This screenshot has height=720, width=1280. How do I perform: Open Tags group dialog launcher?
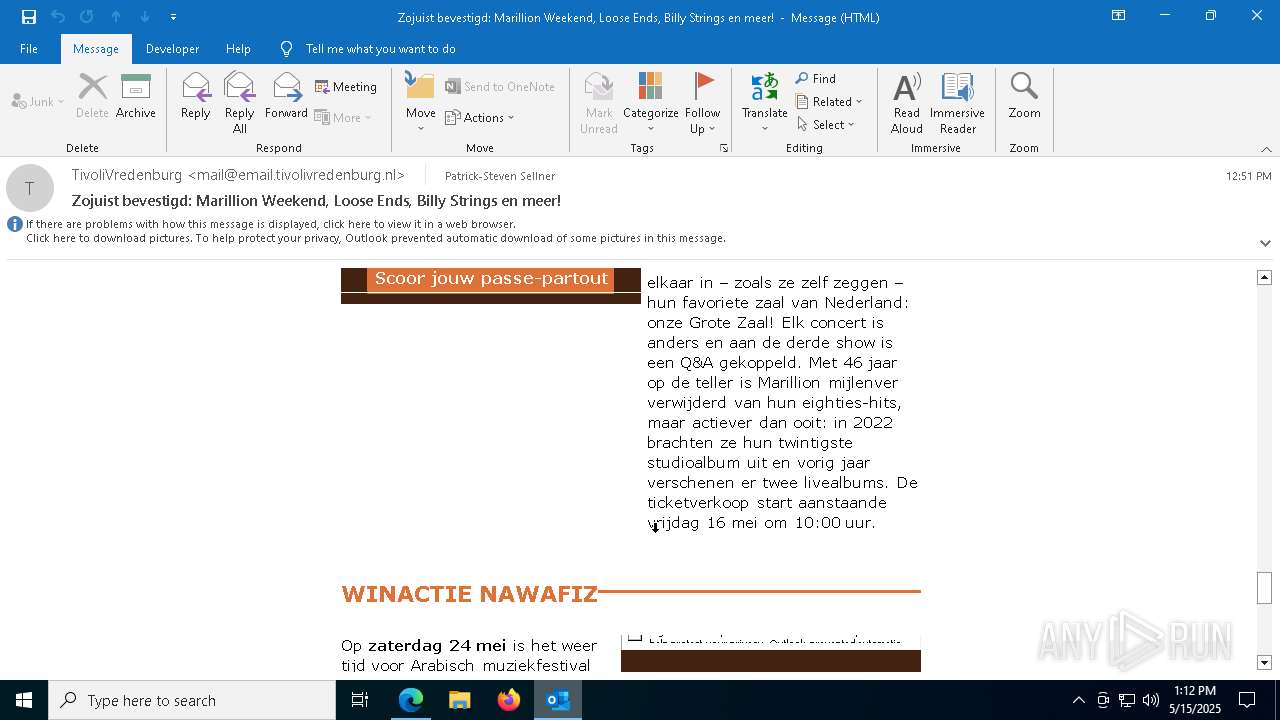(x=724, y=148)
